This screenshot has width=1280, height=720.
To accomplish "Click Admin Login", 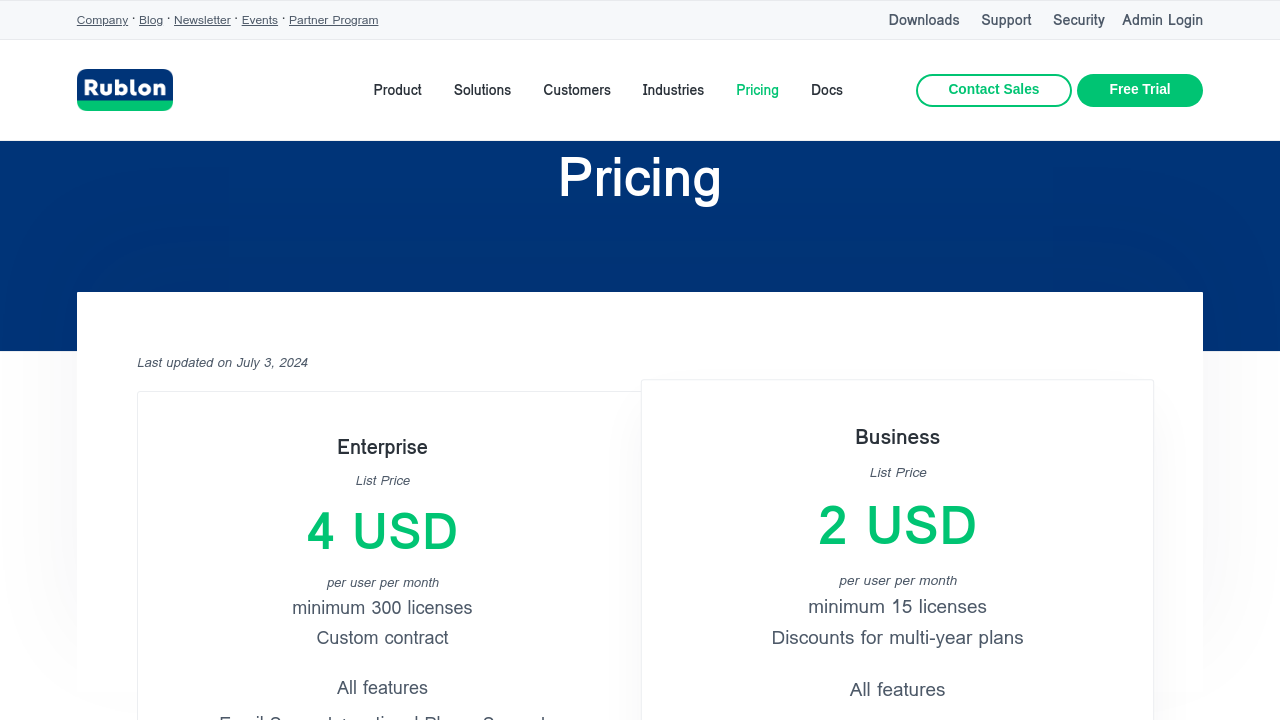I will (x=1162, y=20).
